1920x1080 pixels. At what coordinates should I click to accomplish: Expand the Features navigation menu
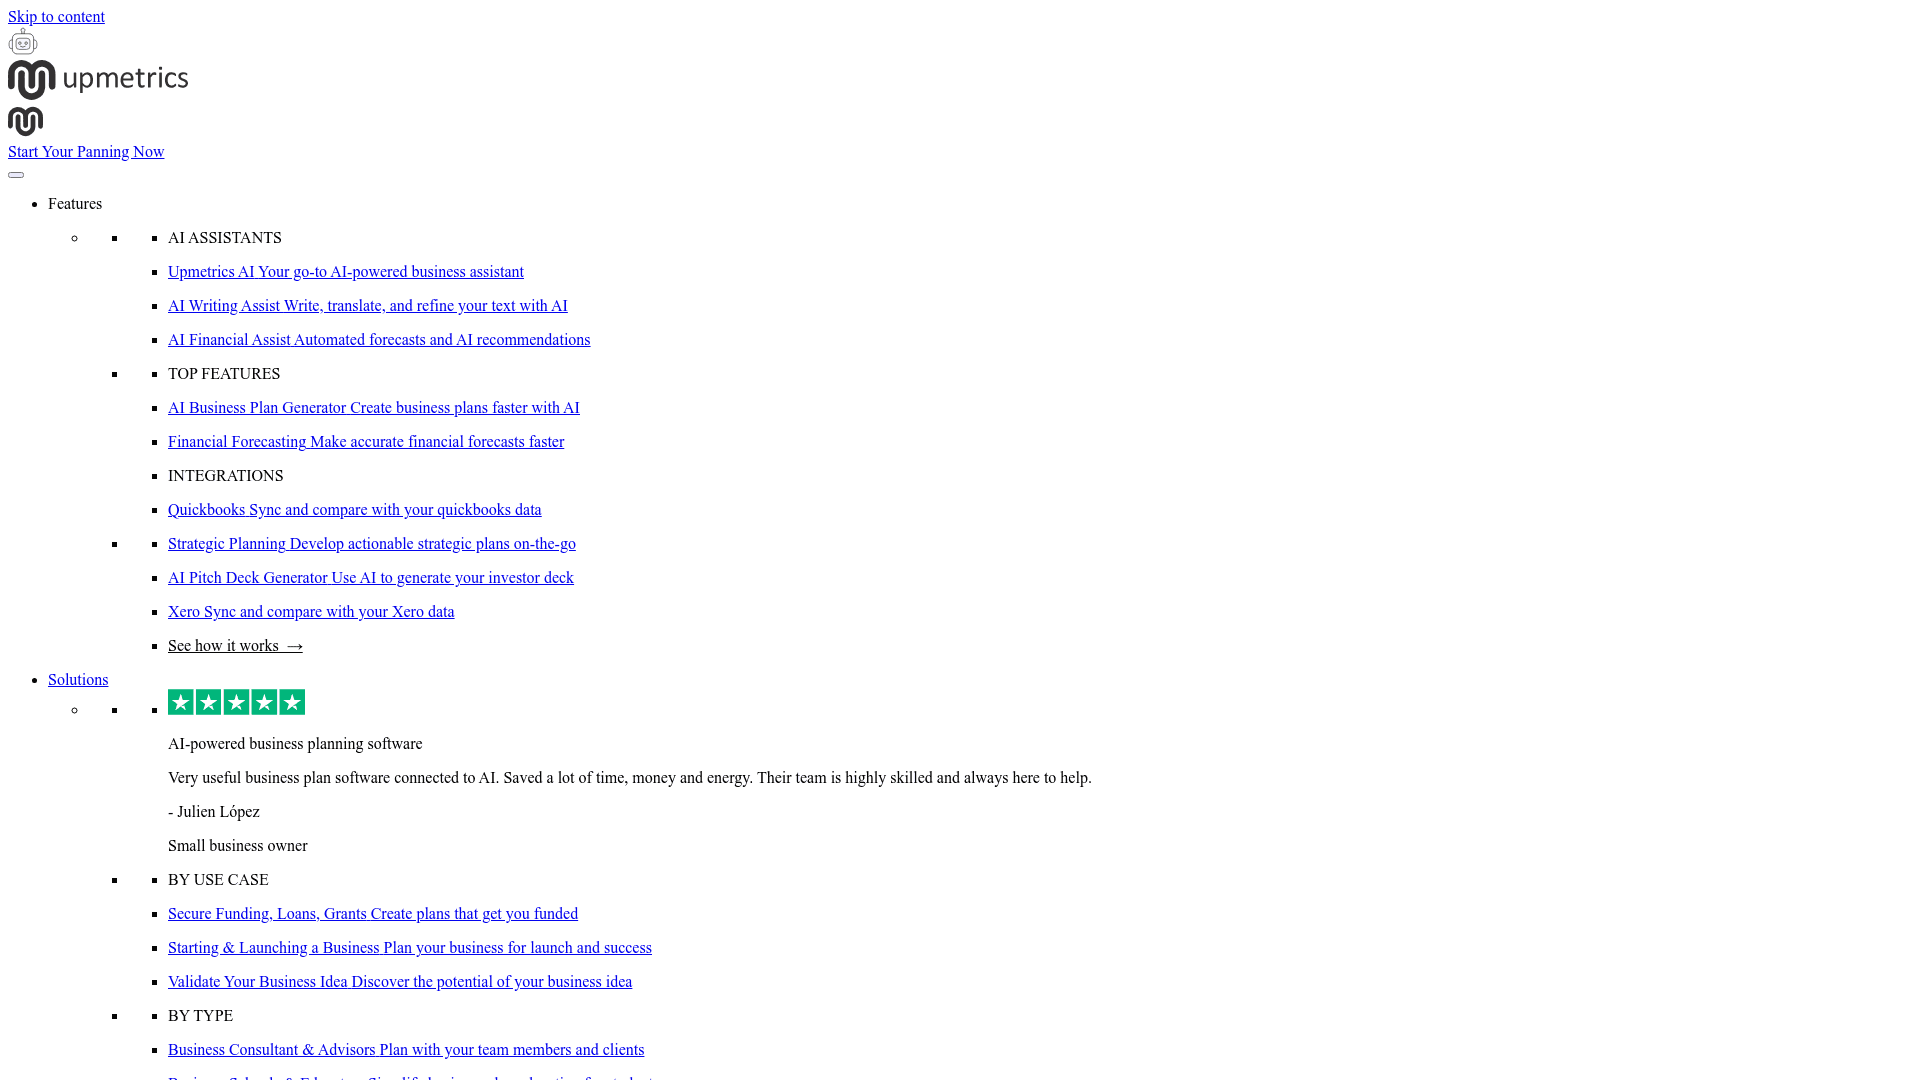(x=75, y=203)
